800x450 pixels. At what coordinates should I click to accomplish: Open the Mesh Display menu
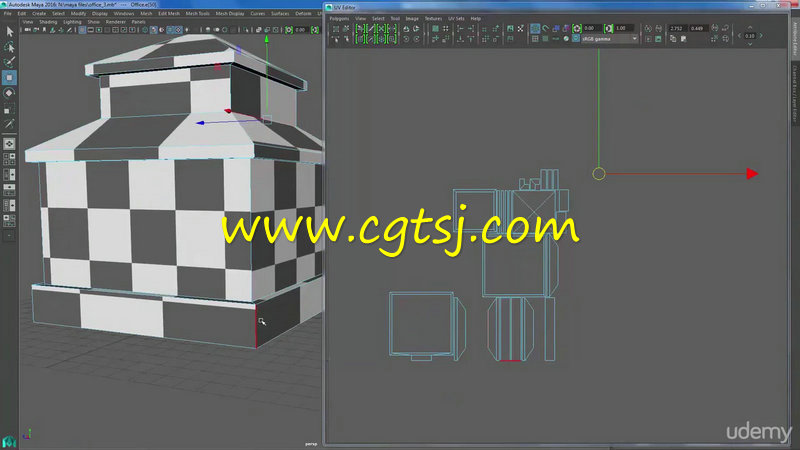coord(230,13)
